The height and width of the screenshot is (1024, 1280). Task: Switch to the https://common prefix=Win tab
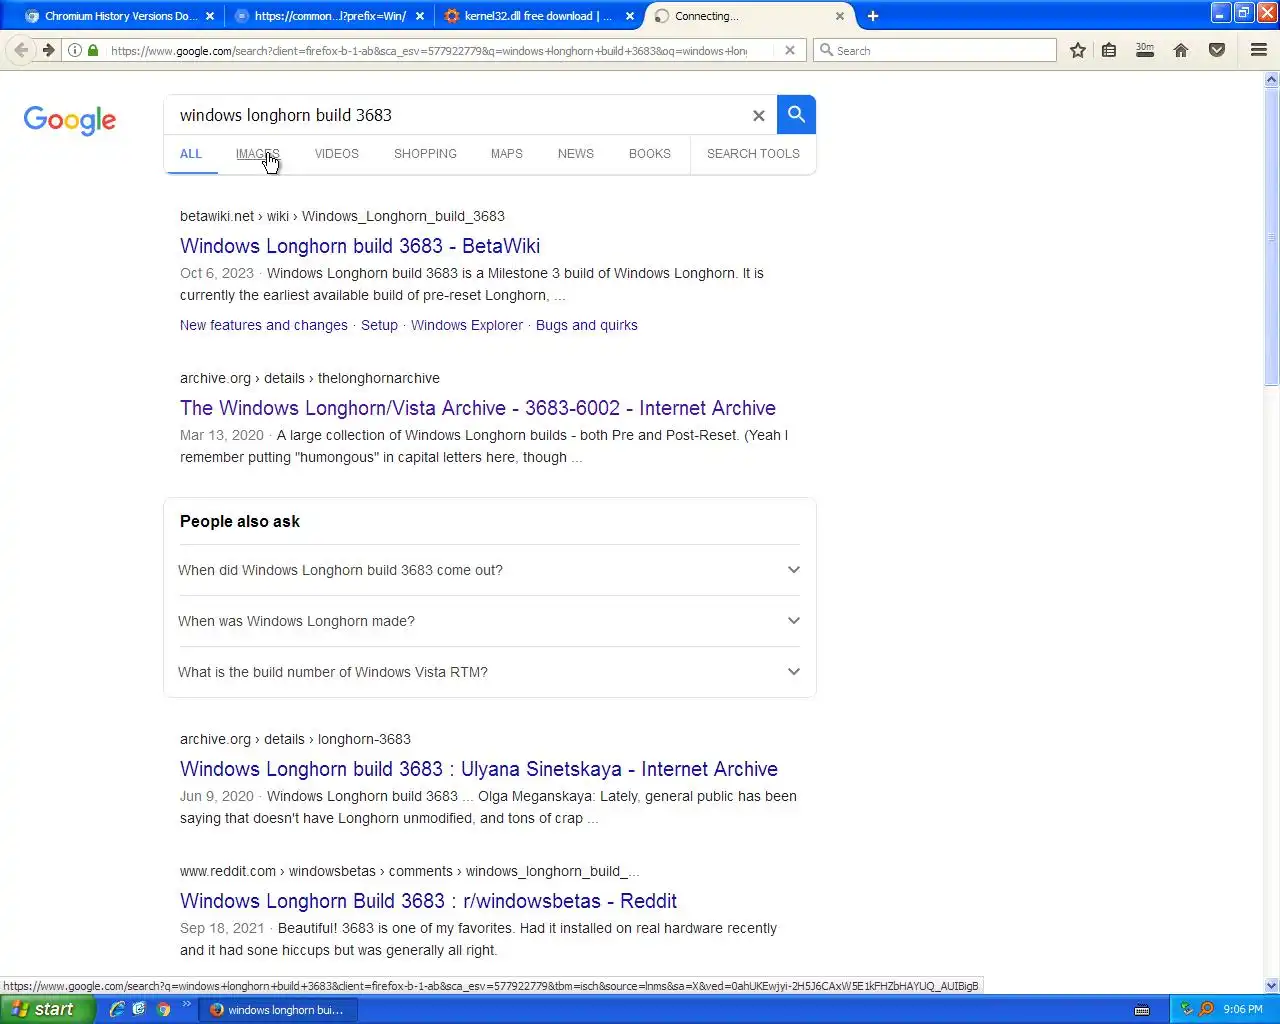point(330,16)
